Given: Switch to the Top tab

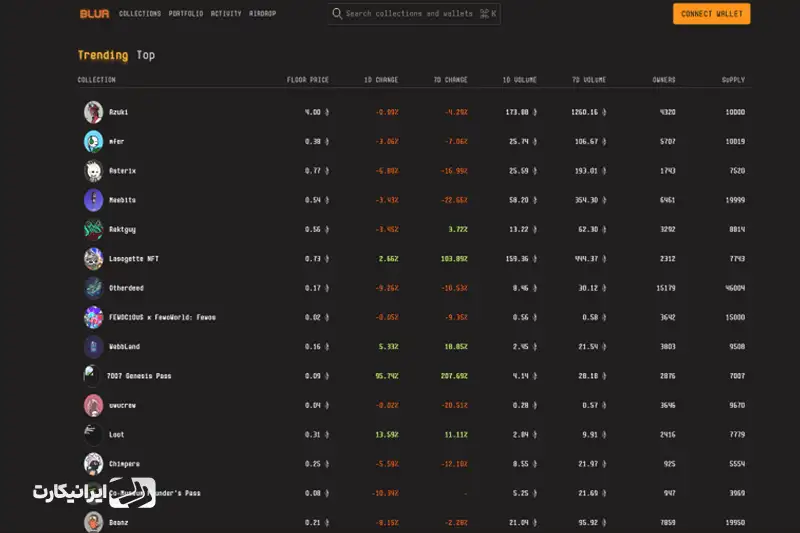Looking at the screenshot, I should (x=145, y=55).
